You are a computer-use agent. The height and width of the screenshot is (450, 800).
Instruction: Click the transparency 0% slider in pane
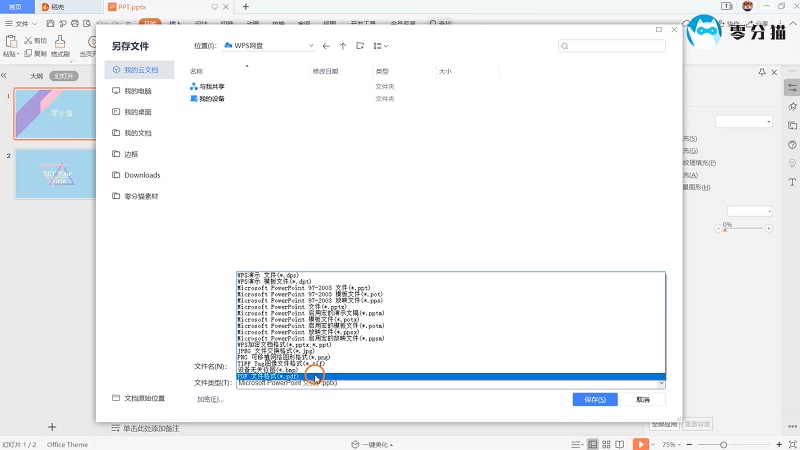(743, 228)
